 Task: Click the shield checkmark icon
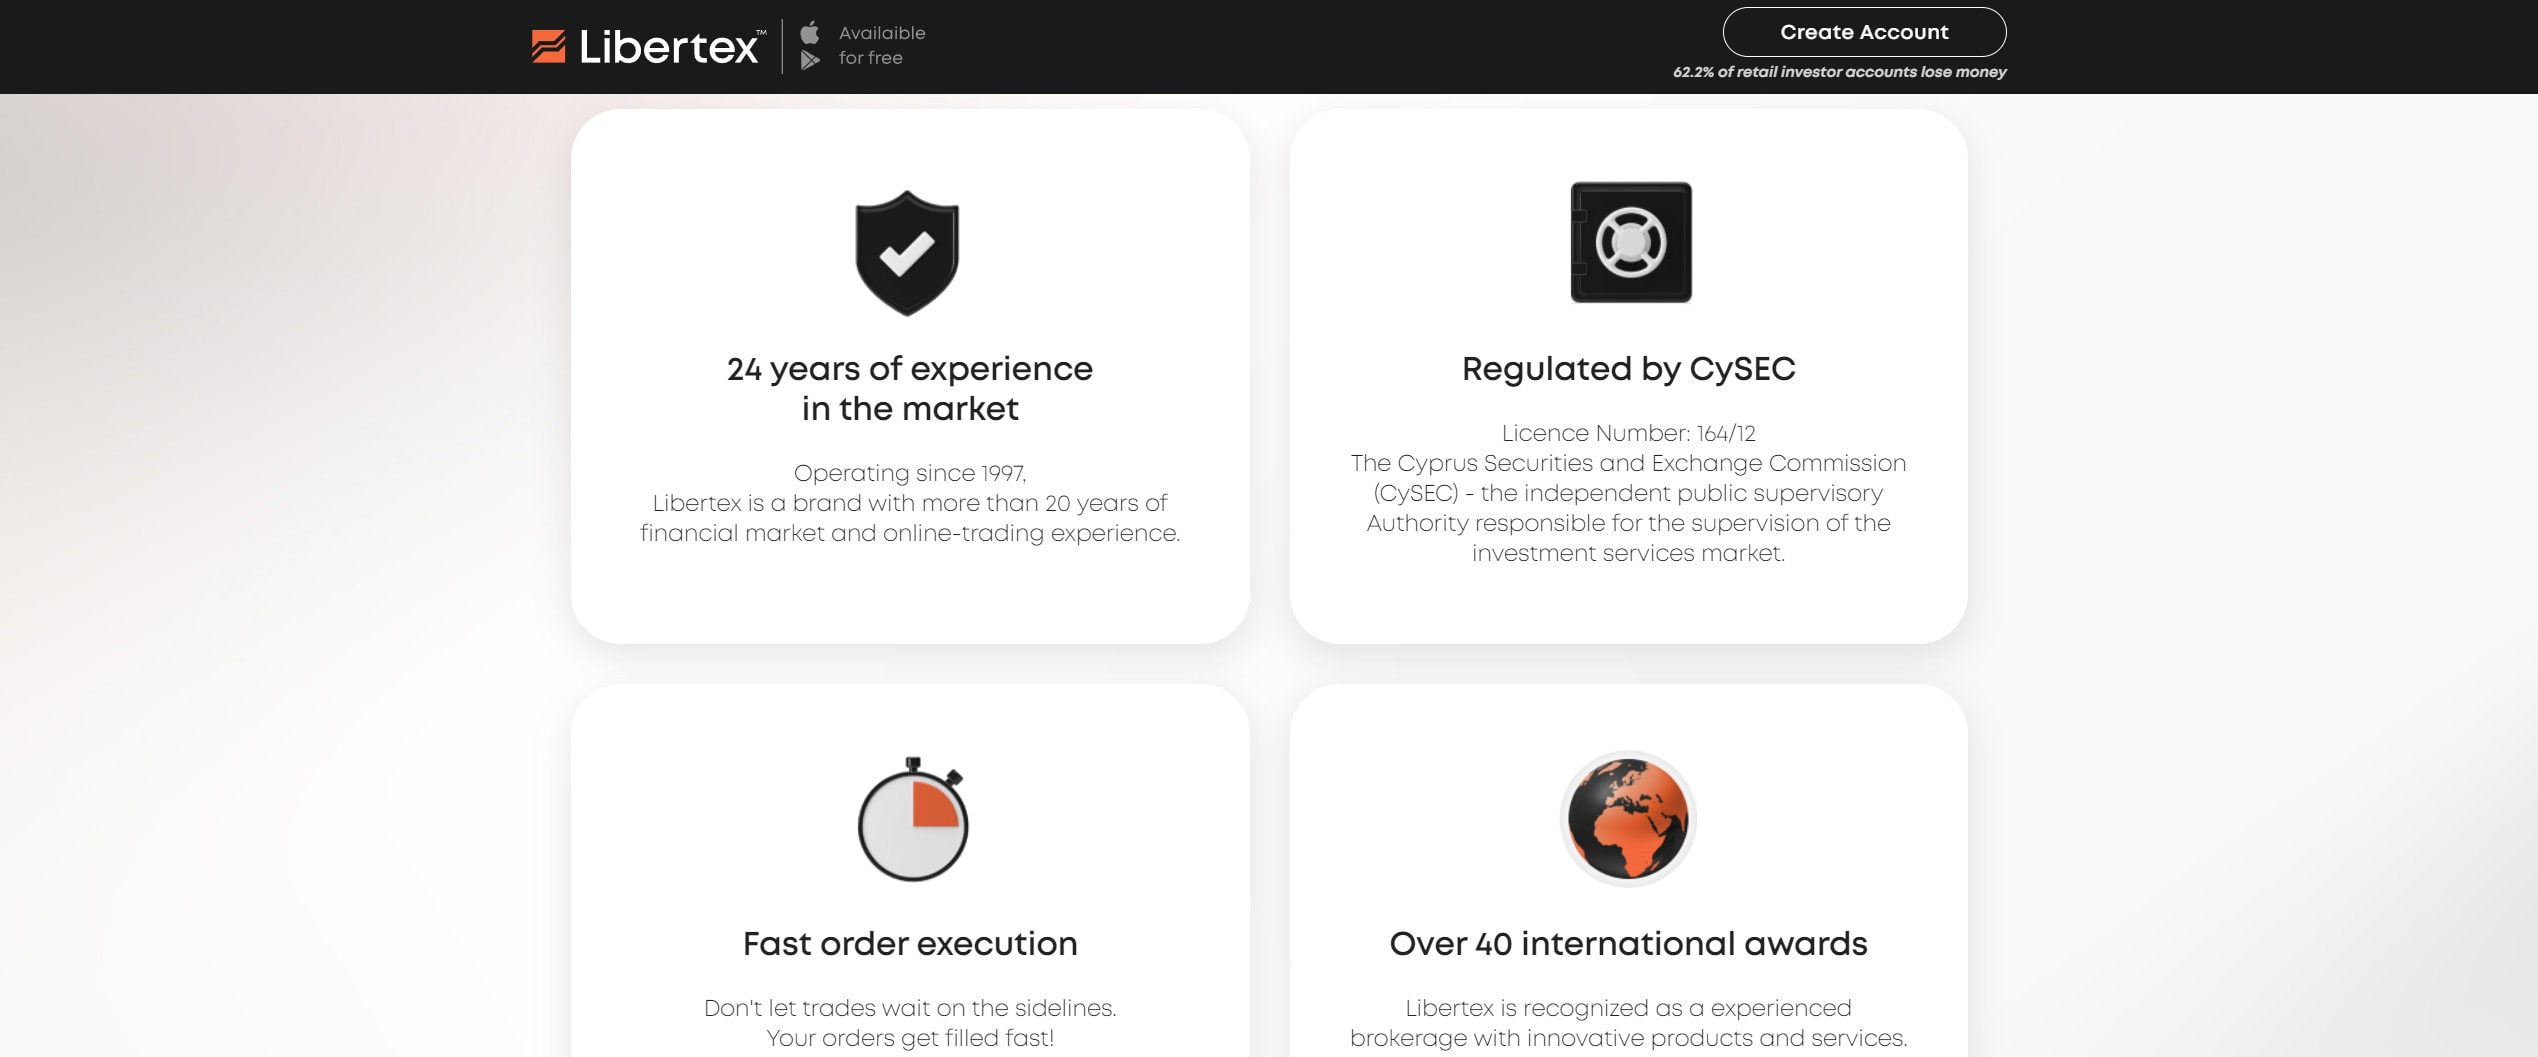click(908, 253)
